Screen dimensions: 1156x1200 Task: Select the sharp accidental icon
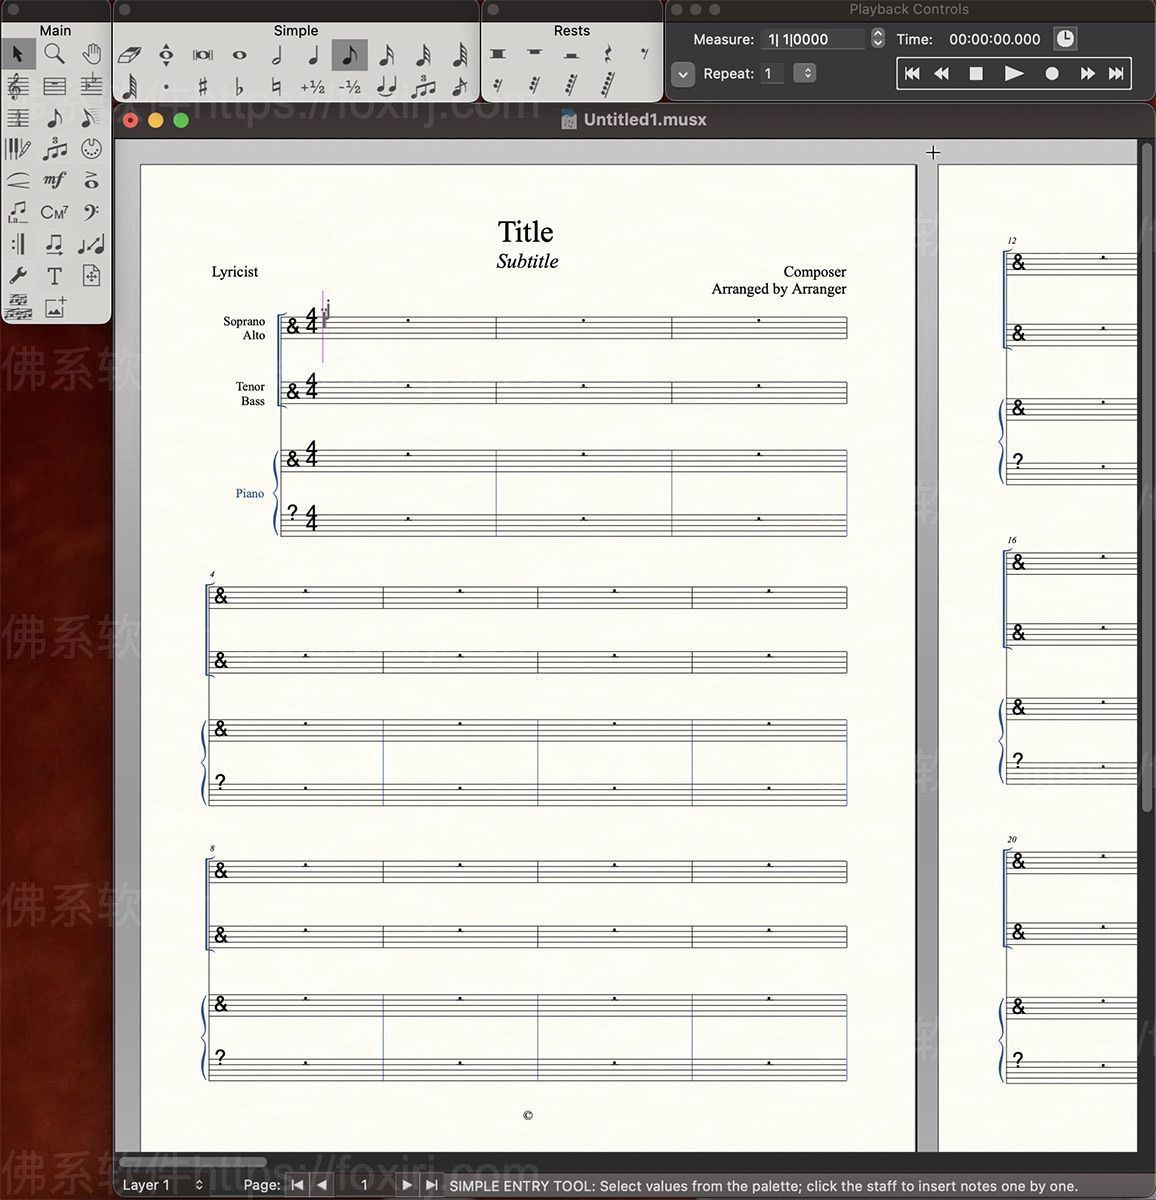pyautogui.click(x=203, y=87)
